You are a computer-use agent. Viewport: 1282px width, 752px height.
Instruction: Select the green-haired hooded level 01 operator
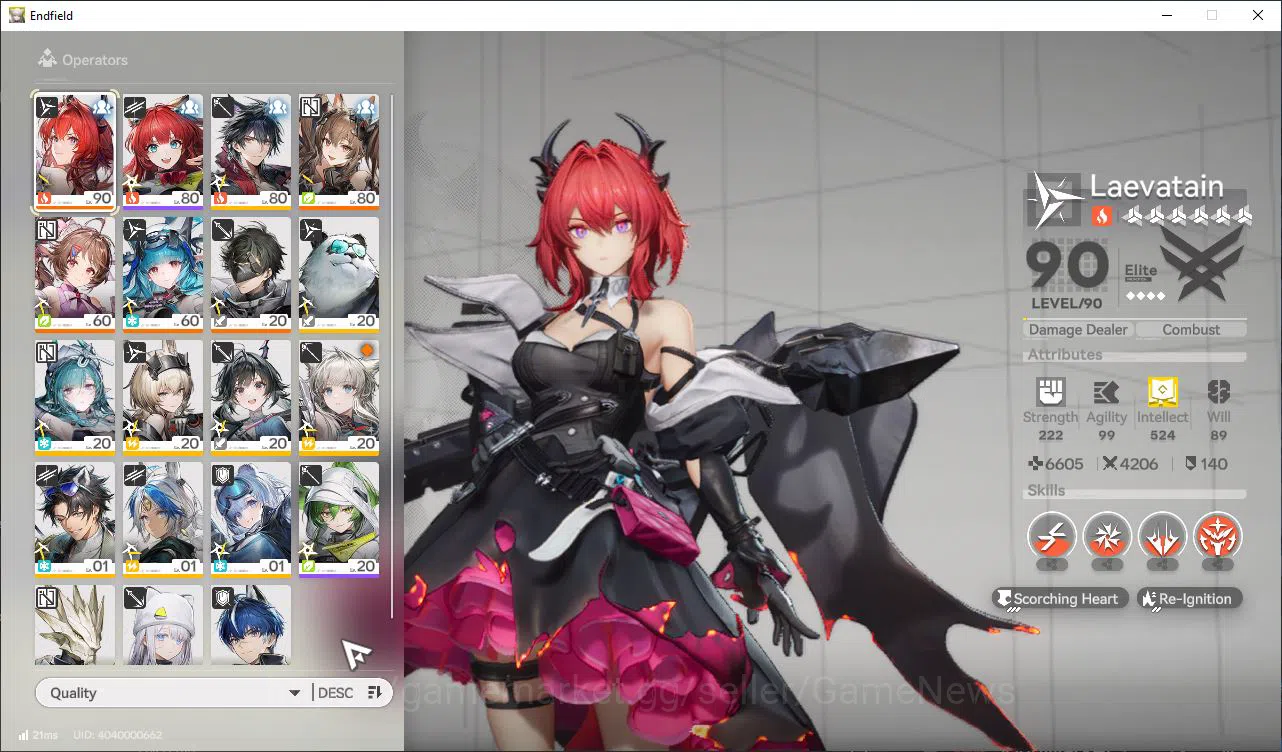[339, 520]
